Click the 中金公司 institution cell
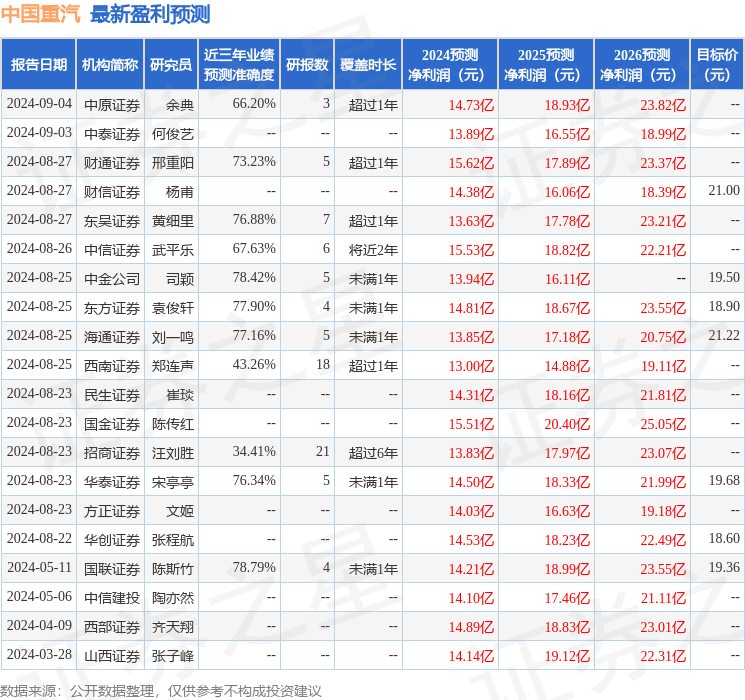Viewport: 745px width, 700px height. click(112, 279)
